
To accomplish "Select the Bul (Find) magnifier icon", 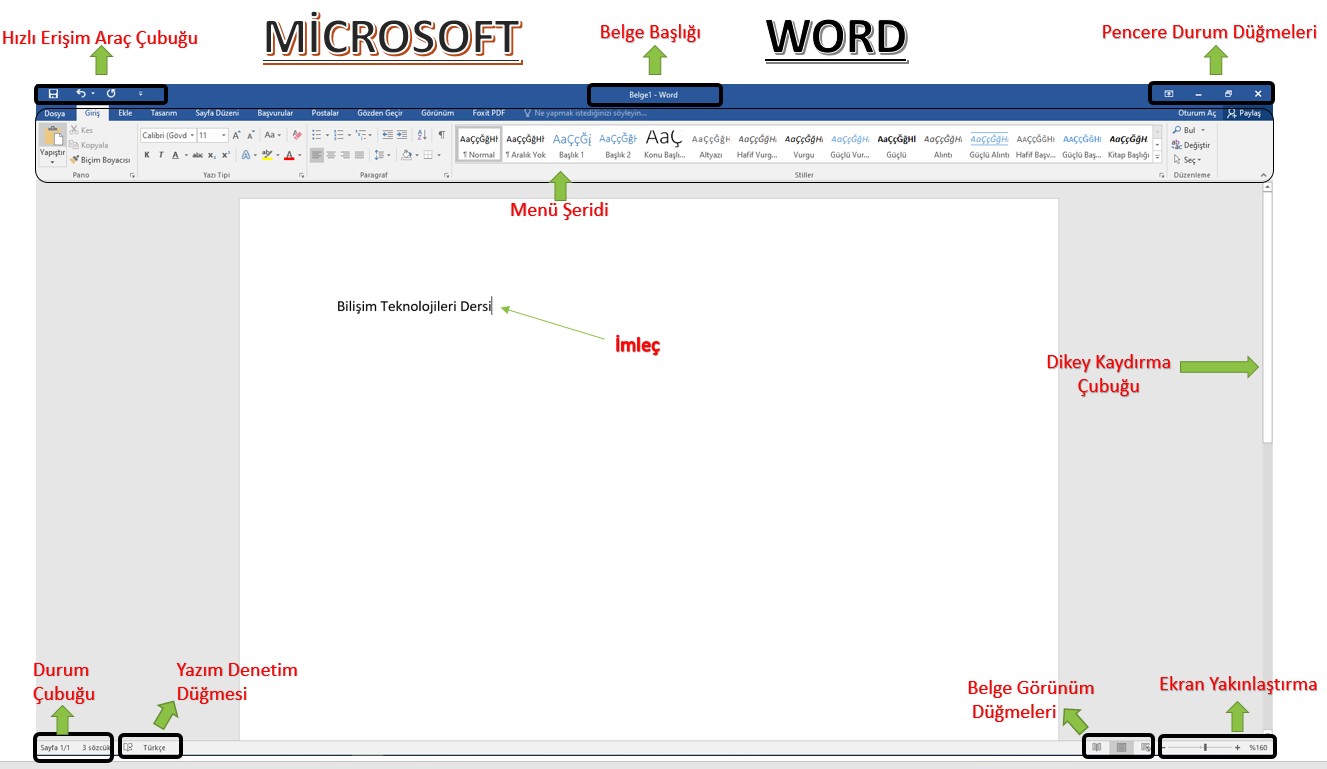I will pyautogui.click(x=1177, y=130).
